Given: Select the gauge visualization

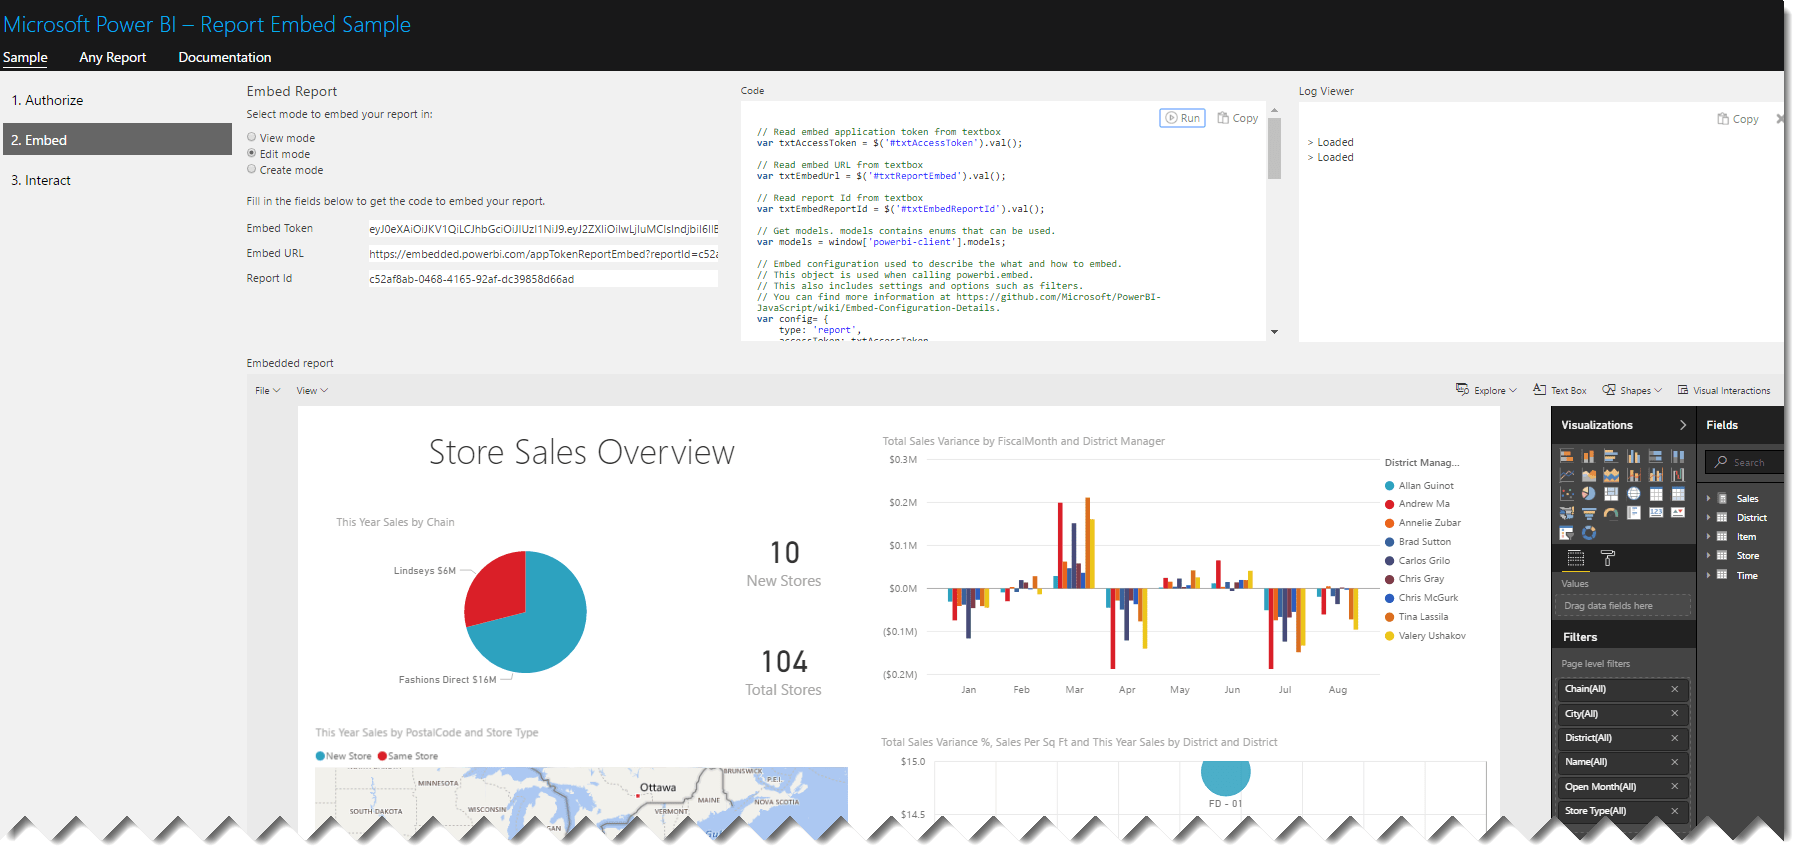Looking at the screenshot, I should pos(1611,513).
